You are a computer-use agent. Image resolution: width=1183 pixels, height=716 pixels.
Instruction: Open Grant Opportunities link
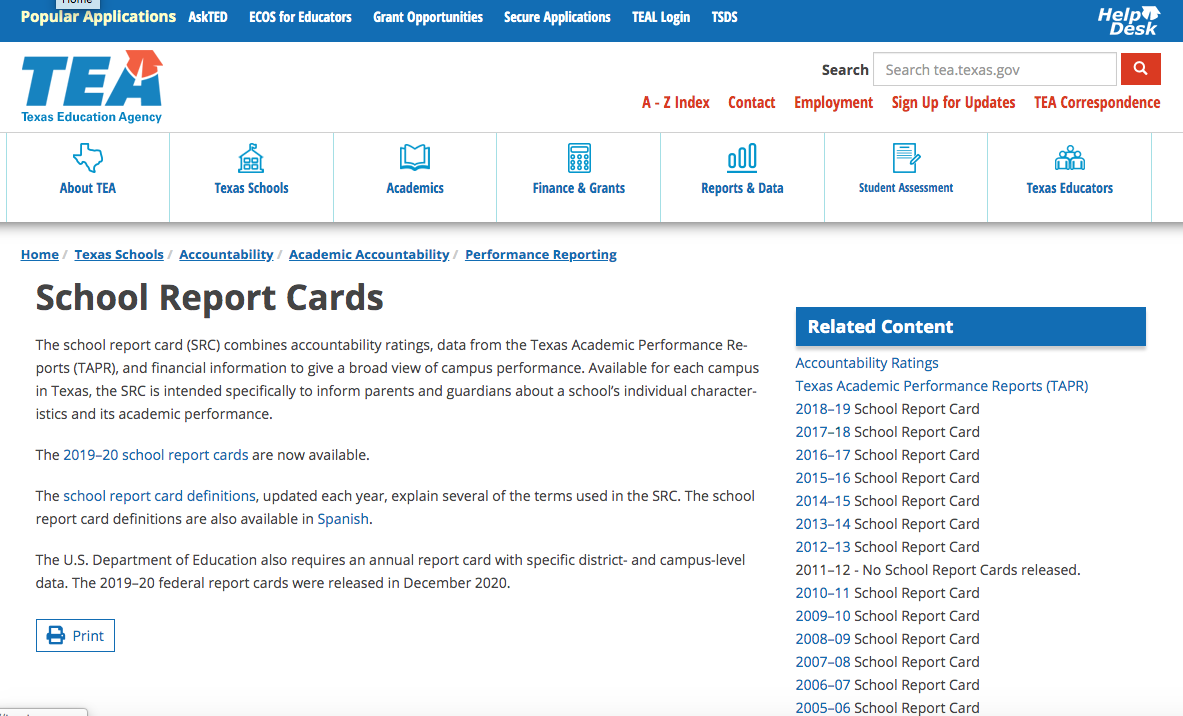428,17
